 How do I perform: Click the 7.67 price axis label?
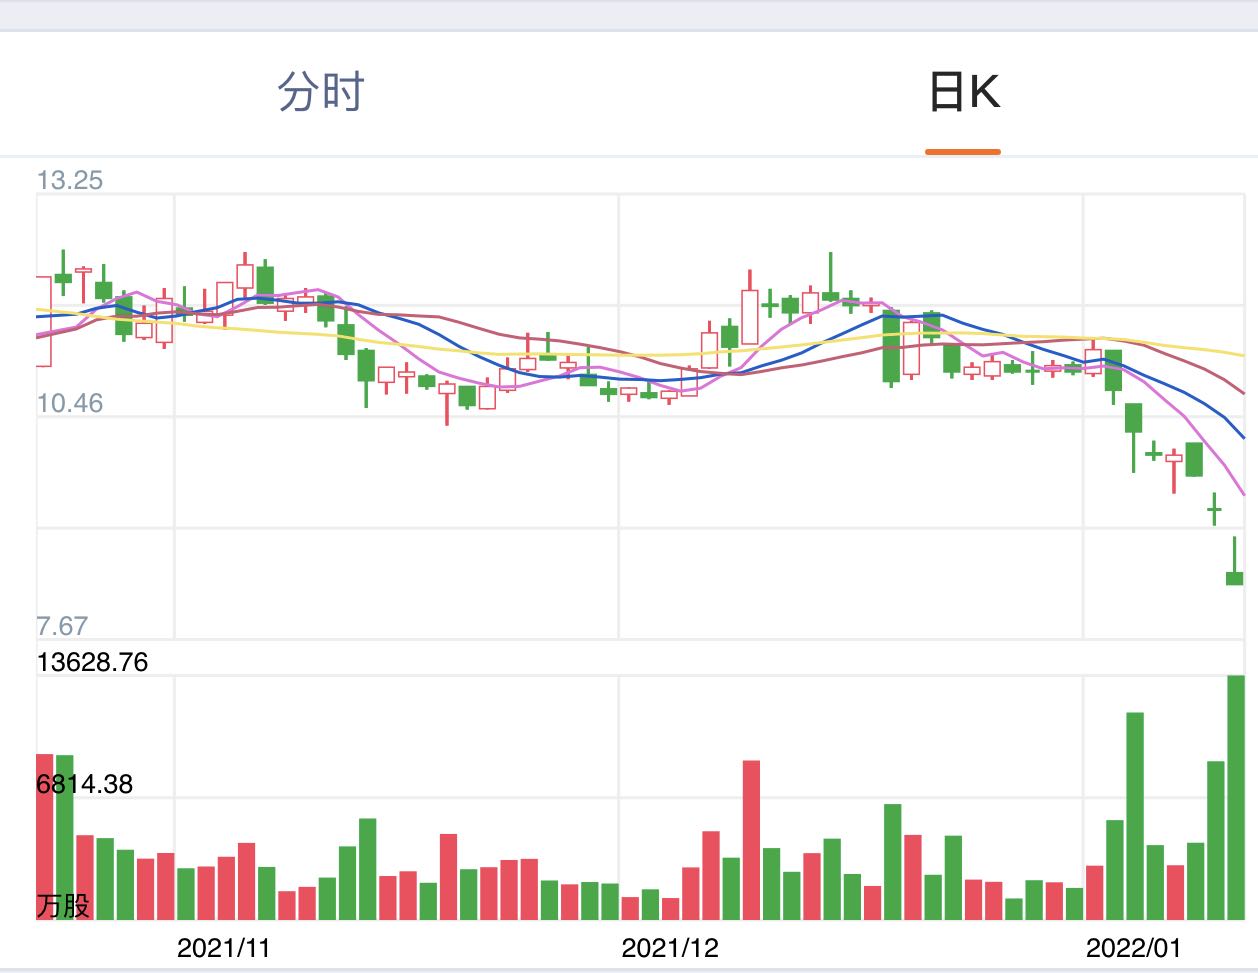pos(62,626)
